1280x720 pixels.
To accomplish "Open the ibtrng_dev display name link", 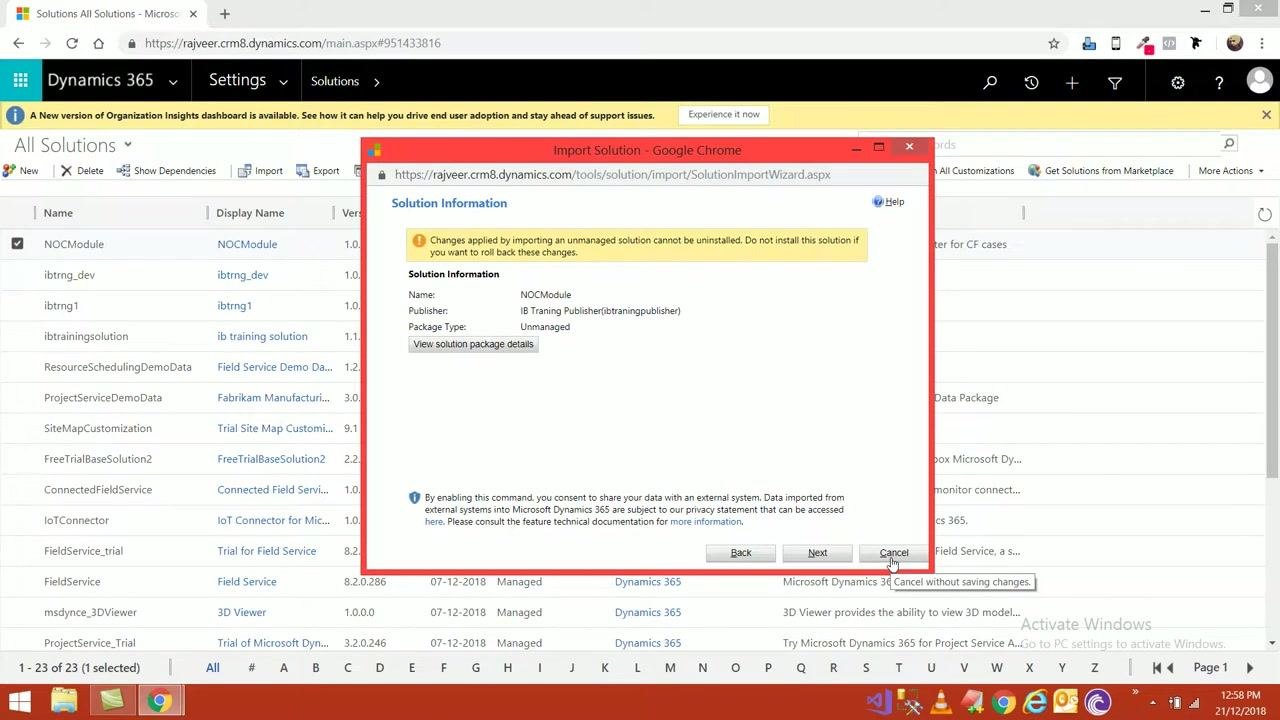I will pyautogui.click(x=243, y=275).
